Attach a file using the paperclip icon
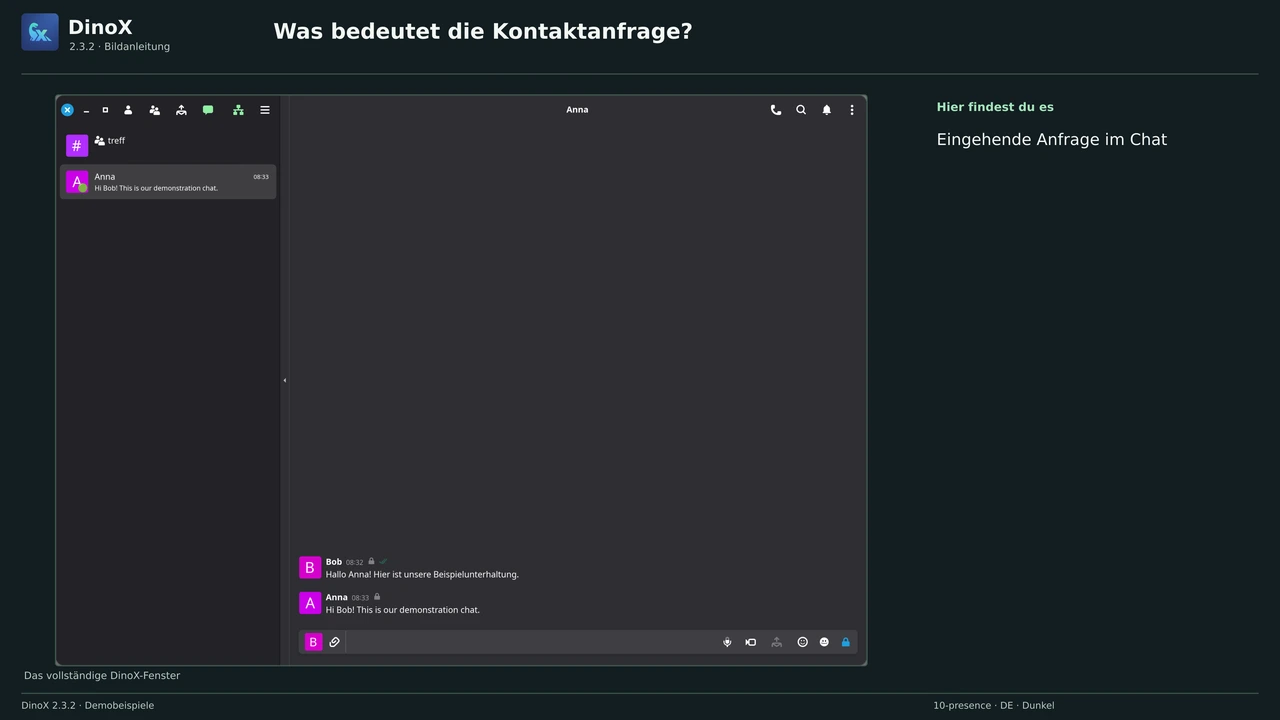This screenshot has width=1280, height=720. pos(335,642)
